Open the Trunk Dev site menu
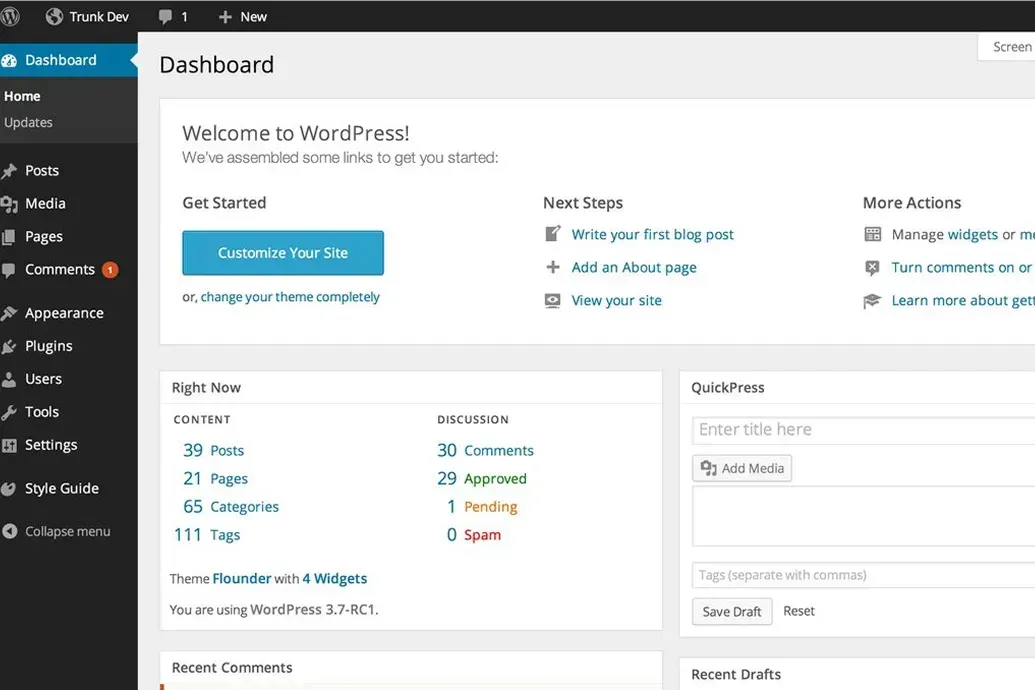Image resolution: width=1035 pixels, height=690 pixels. tap(87, 17)
